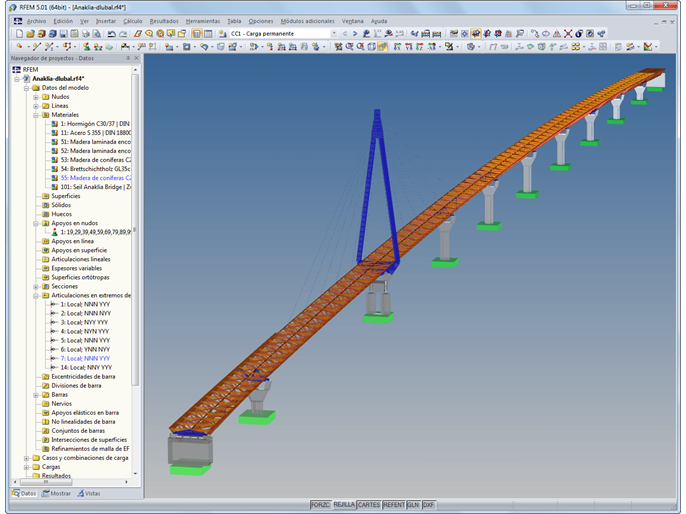
Task: Select material 1: Hormigón C30/37
Action: coord(95,124)
